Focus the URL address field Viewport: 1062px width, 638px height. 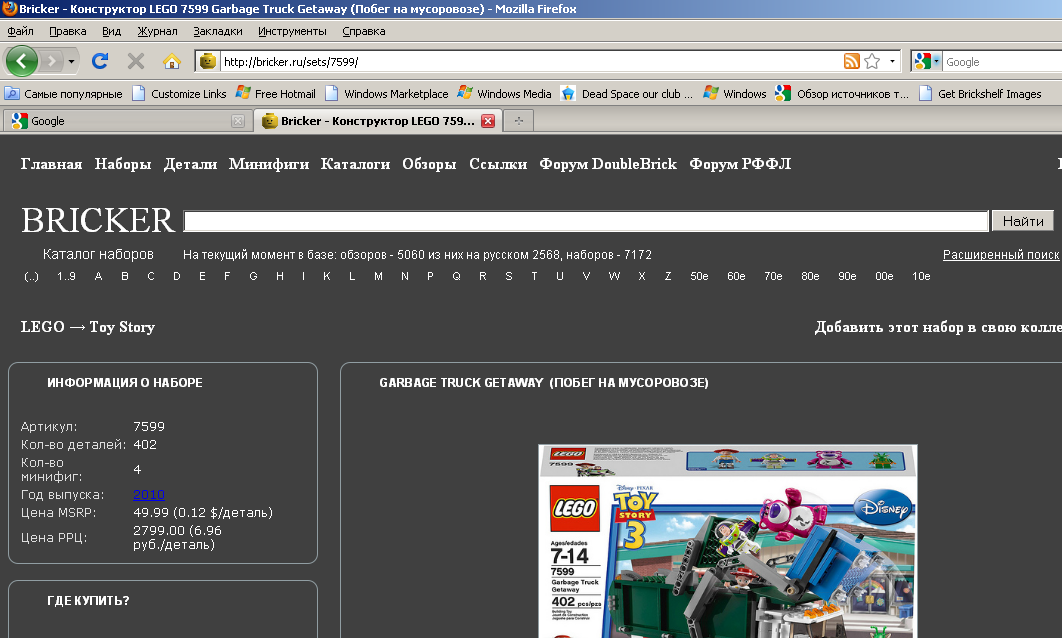click(x=532, y=62)
